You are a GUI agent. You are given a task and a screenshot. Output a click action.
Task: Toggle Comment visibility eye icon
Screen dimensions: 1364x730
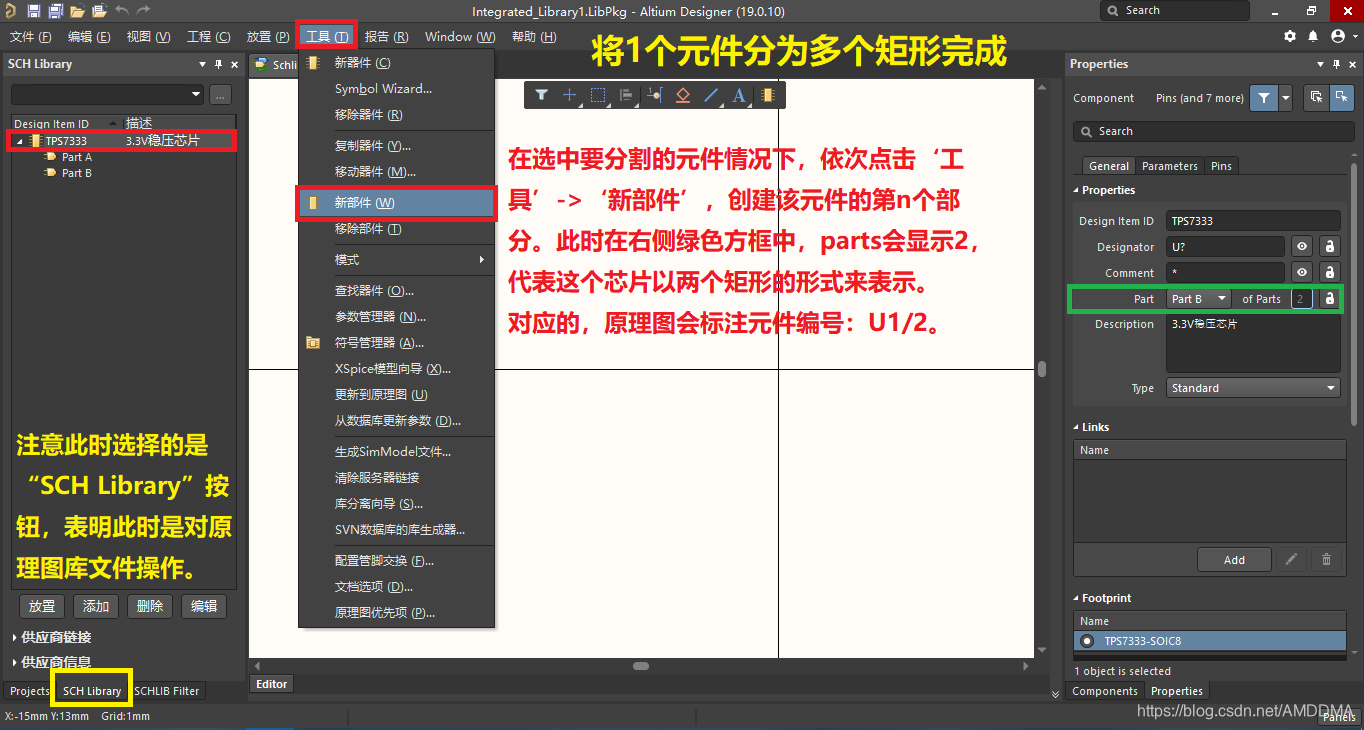click(x=1302, y=272)
